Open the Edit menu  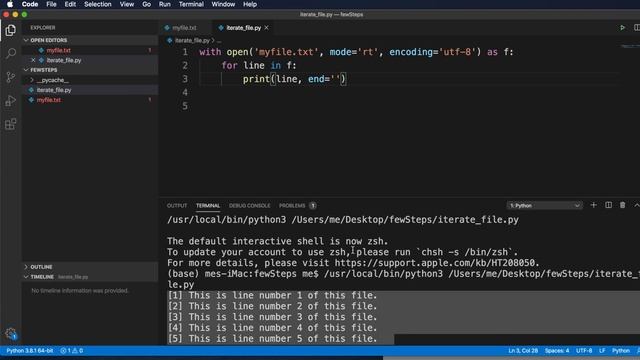pyautogui.click(x=70, y=4)
